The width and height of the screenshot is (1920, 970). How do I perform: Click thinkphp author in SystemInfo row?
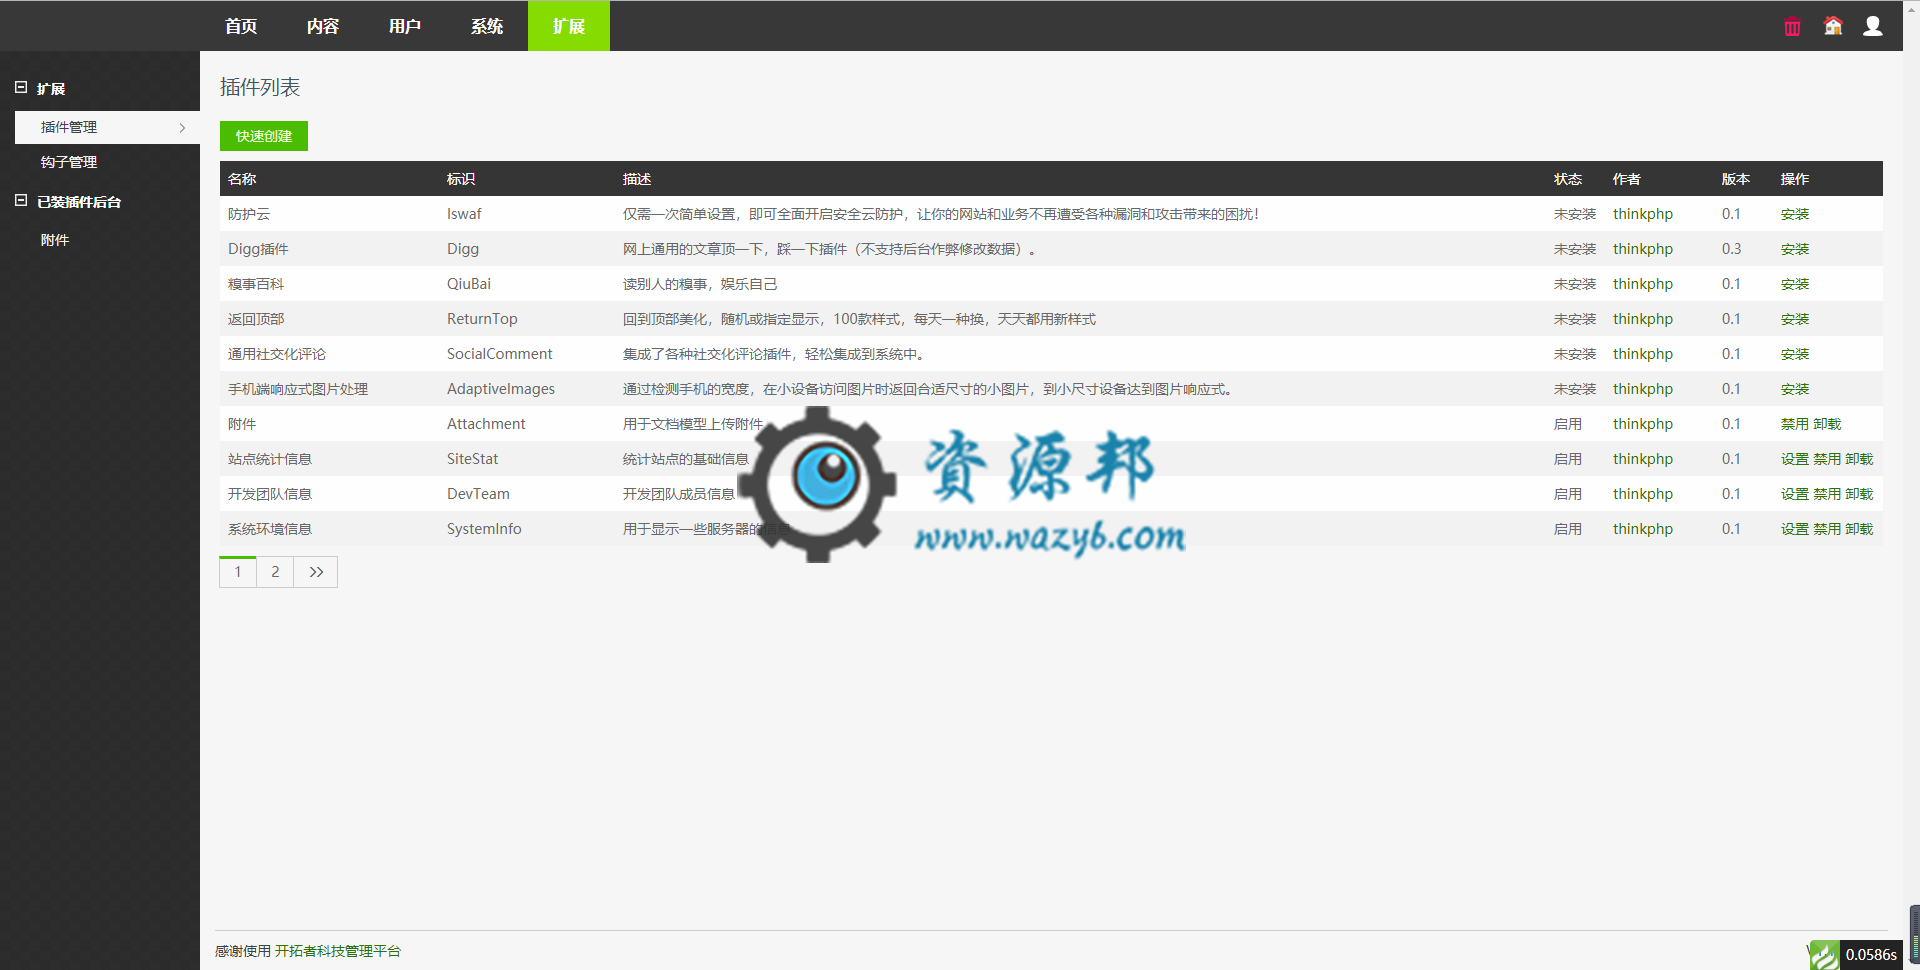tap(1642, 529)
